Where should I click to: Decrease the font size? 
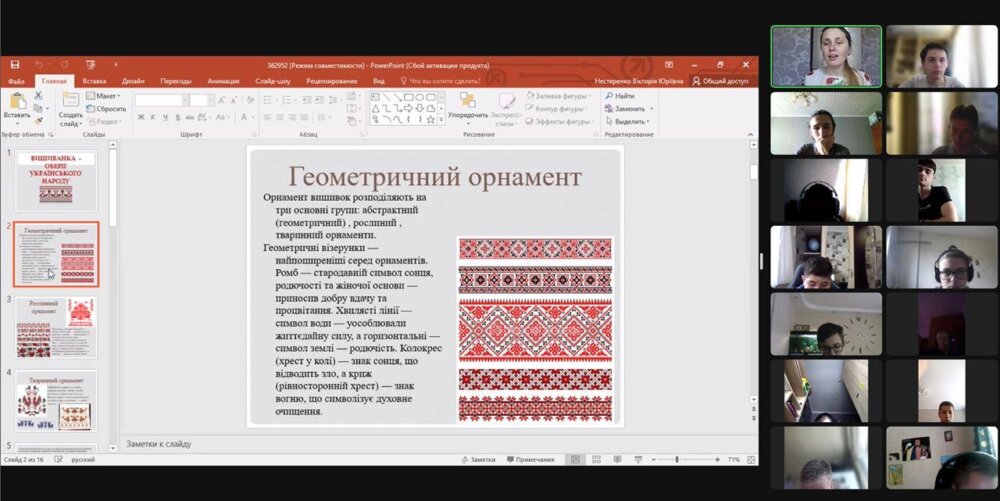[233, 100]
